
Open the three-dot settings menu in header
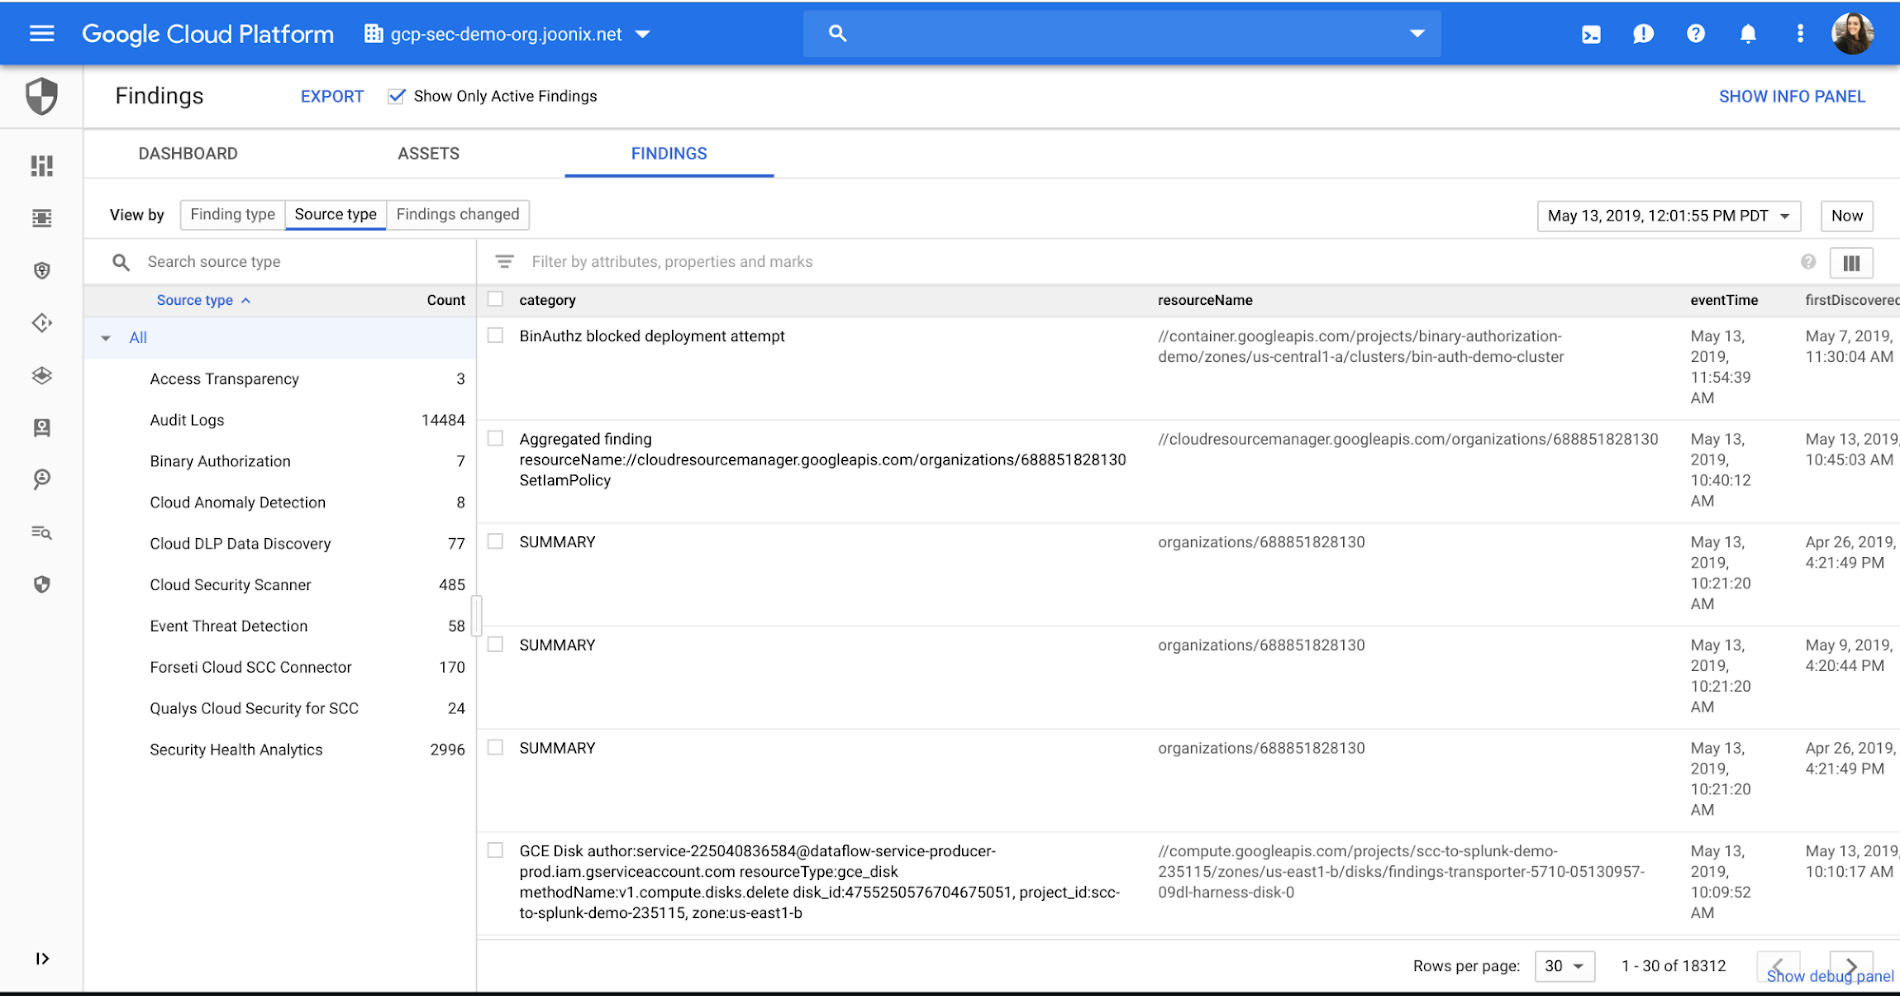[x=1800, y=34]
